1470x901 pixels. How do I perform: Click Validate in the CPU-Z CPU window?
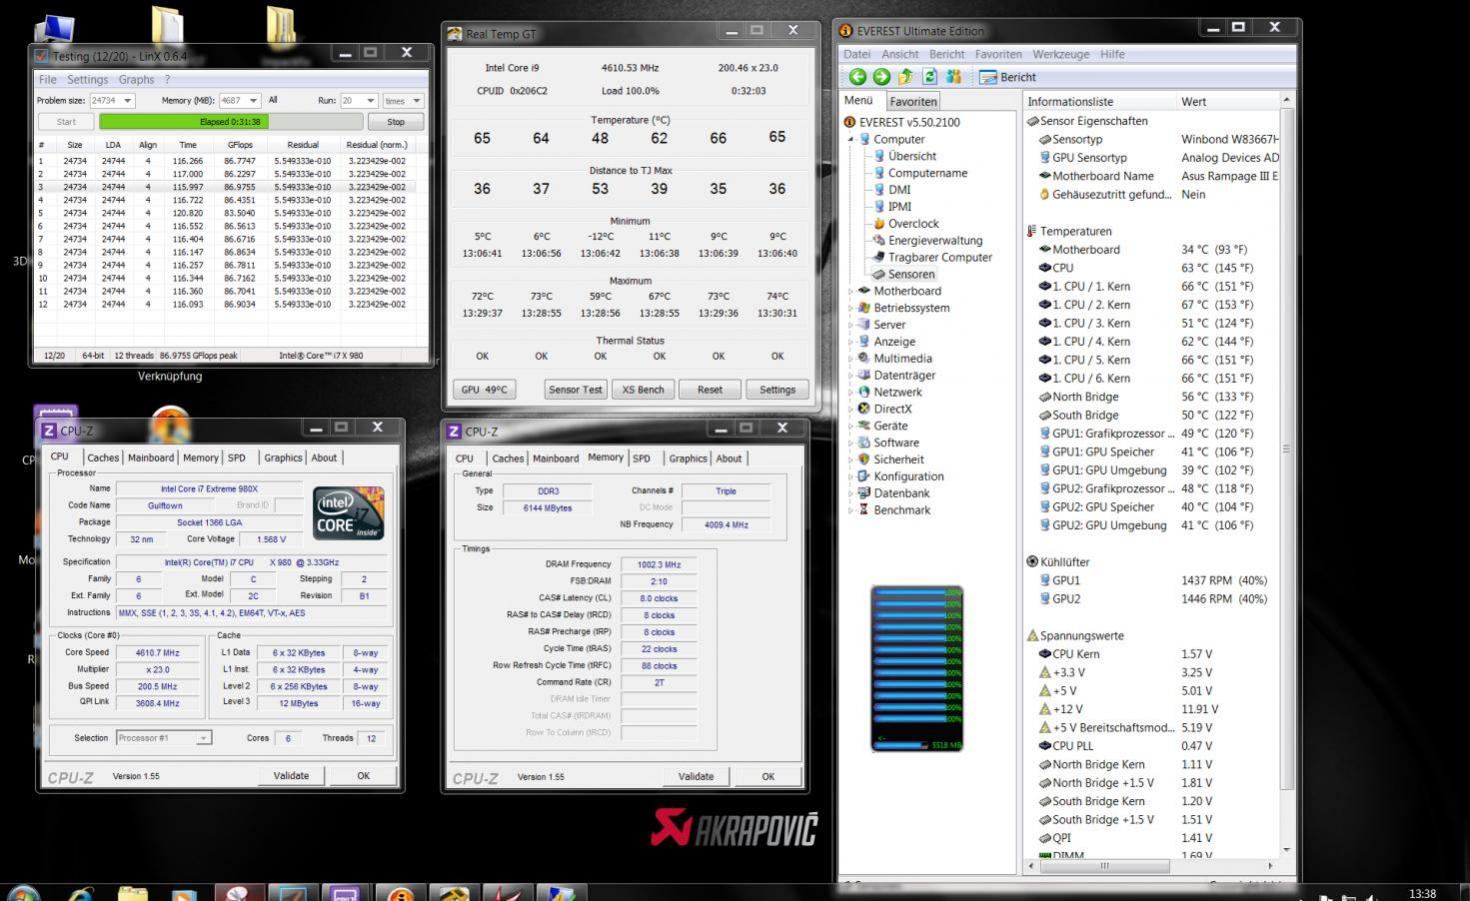tap(291, 775)
